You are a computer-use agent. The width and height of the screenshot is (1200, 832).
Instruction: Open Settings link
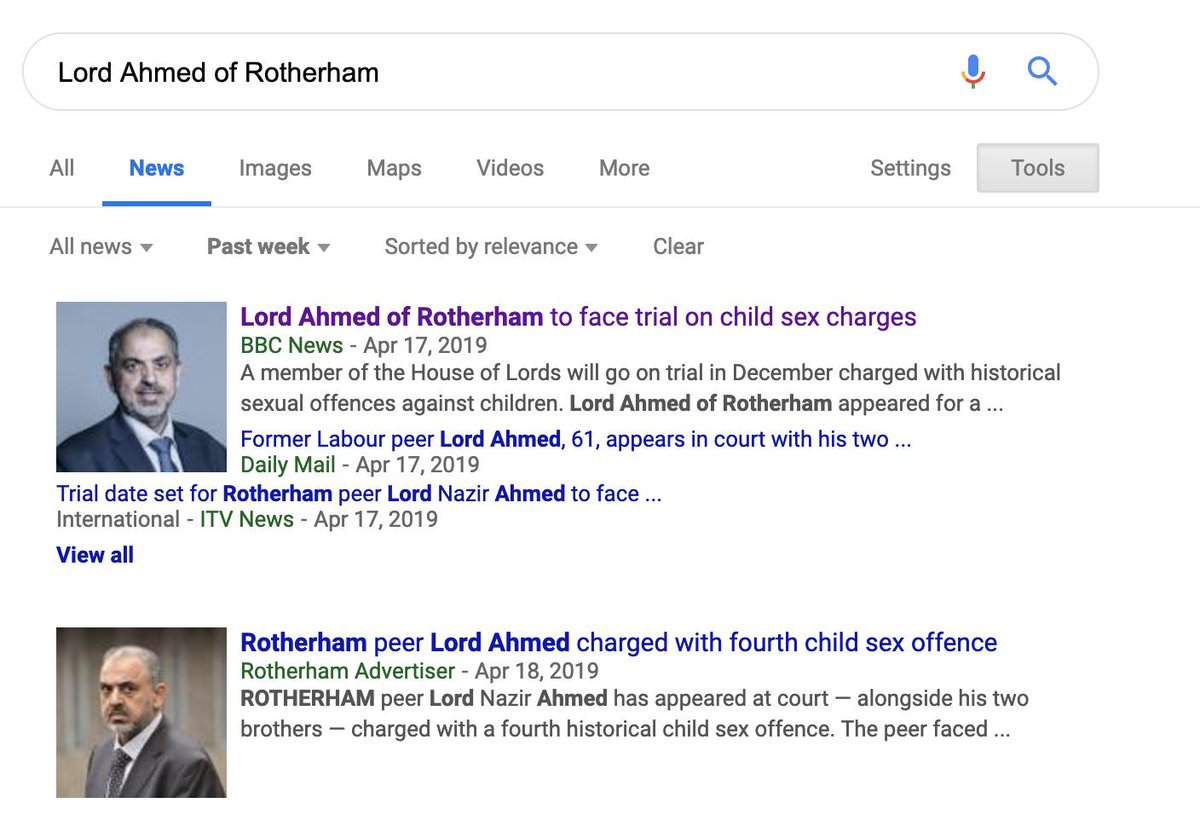[x=910, y=169]
